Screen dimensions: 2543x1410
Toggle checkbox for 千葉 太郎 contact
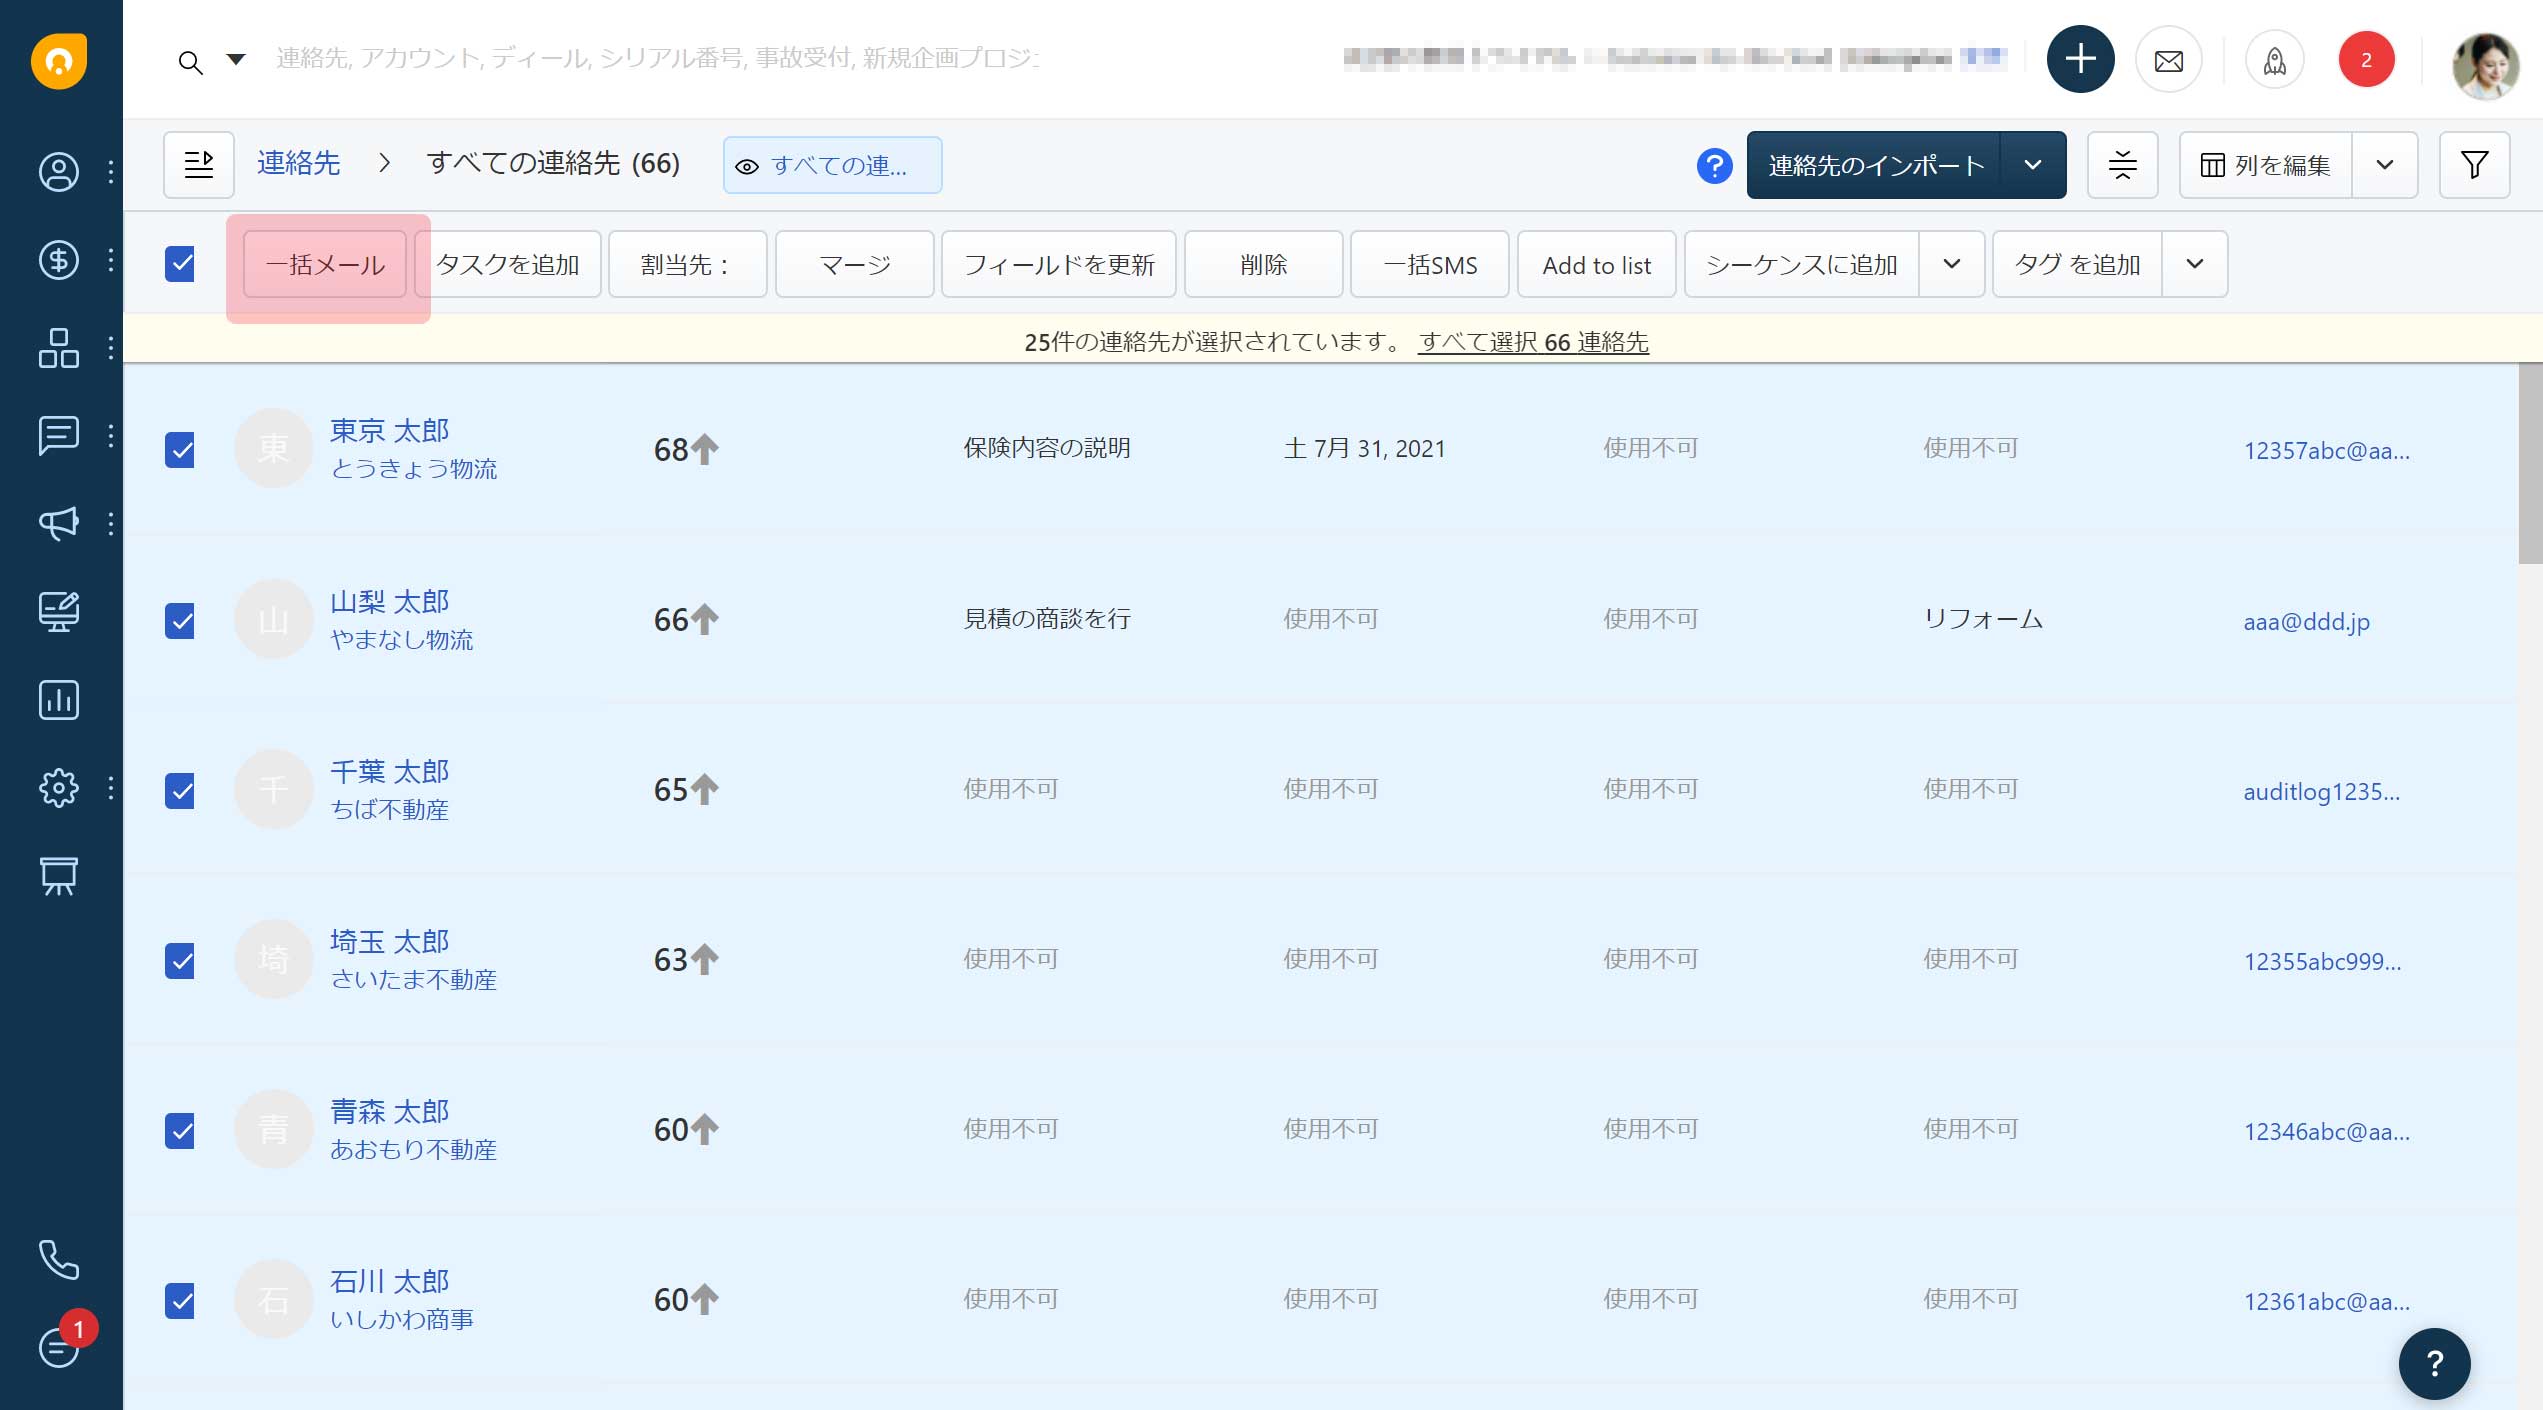click(x=181, y=790)
